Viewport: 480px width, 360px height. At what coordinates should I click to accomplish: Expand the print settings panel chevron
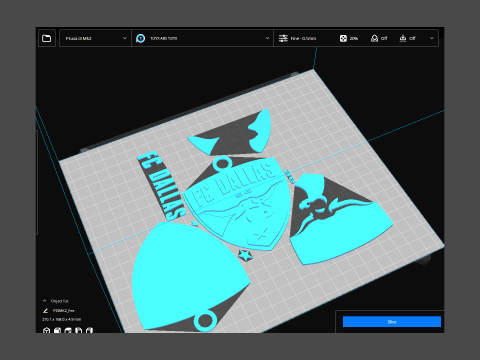(x=432, y=38)
